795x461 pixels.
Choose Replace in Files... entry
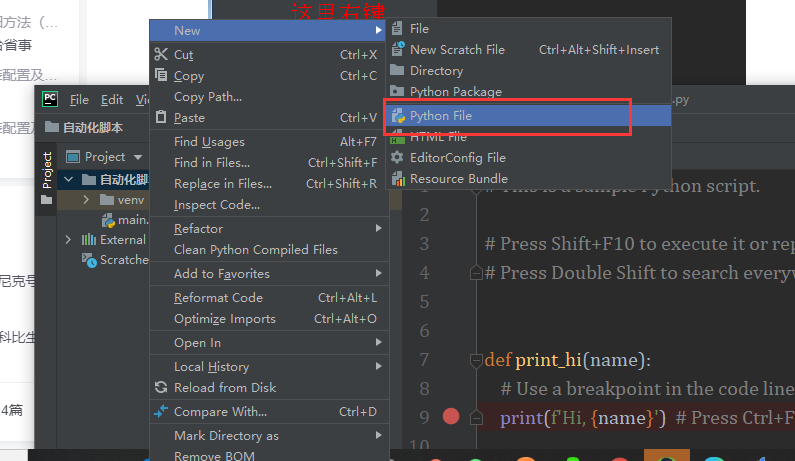point(269,184)
